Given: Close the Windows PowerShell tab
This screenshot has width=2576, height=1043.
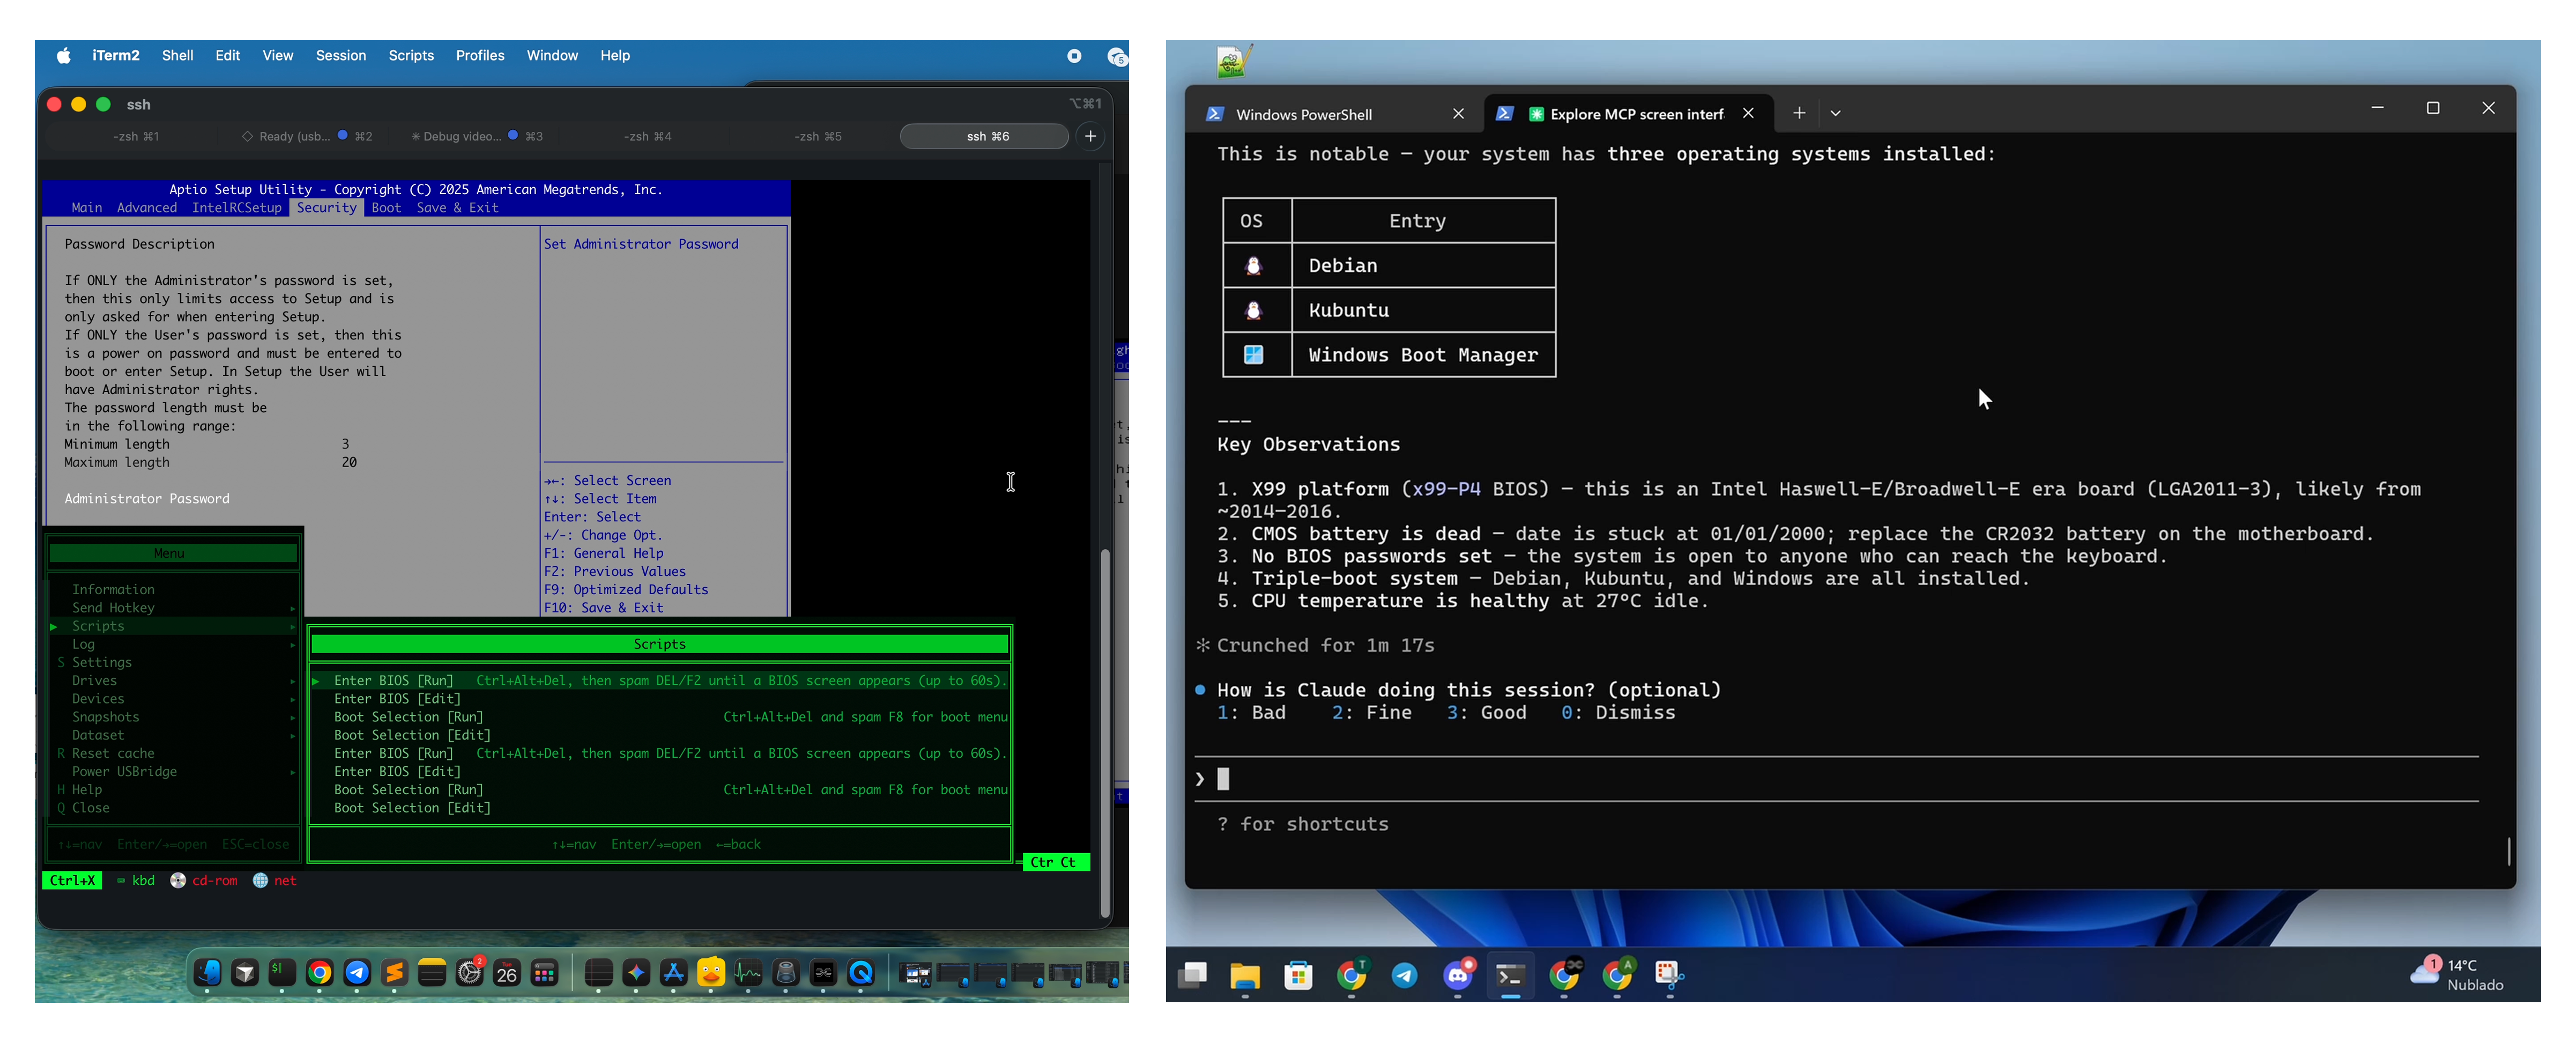Looking at the screenshot, I should pyautogui.click(x=1458, y=114).
